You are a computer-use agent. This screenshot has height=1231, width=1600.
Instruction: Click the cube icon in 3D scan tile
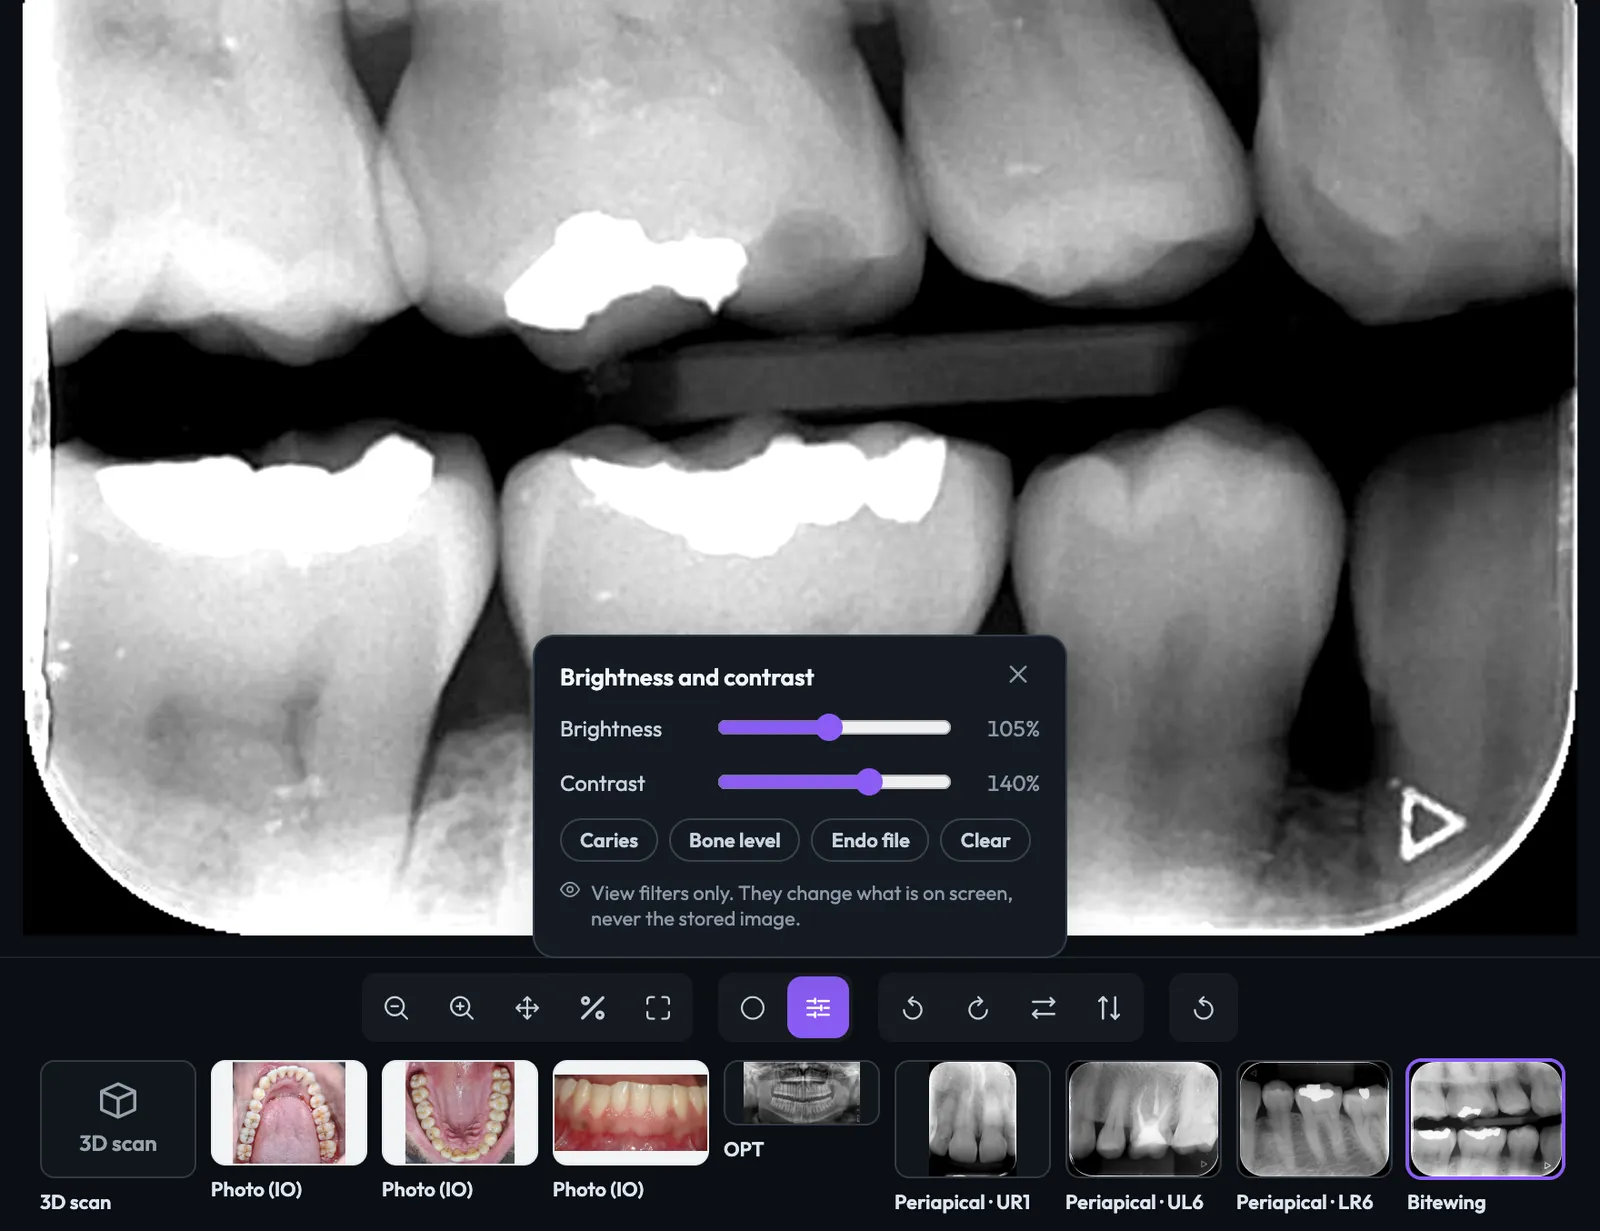click(118, 1100)
